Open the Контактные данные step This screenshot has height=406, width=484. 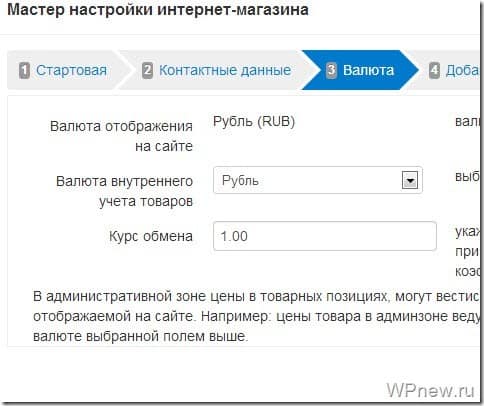pos(225,70)
